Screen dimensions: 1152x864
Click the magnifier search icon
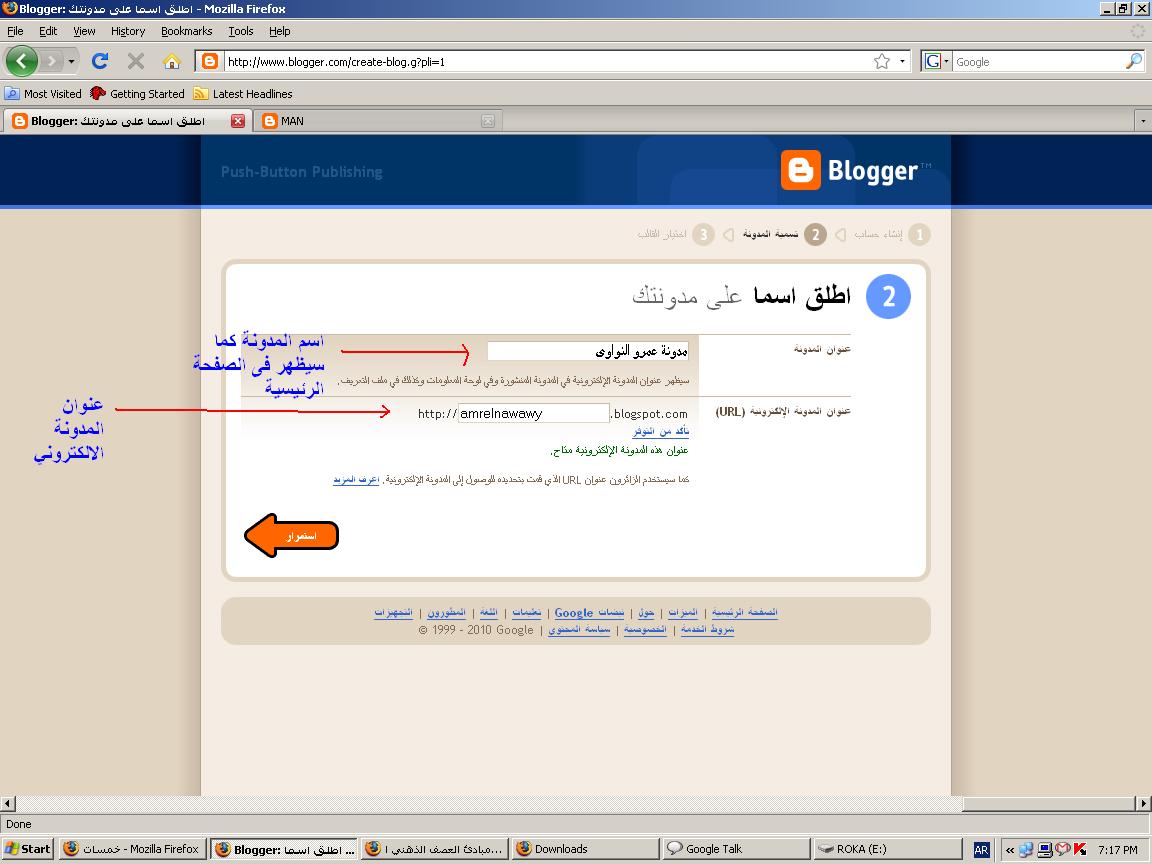point(1134,61)
